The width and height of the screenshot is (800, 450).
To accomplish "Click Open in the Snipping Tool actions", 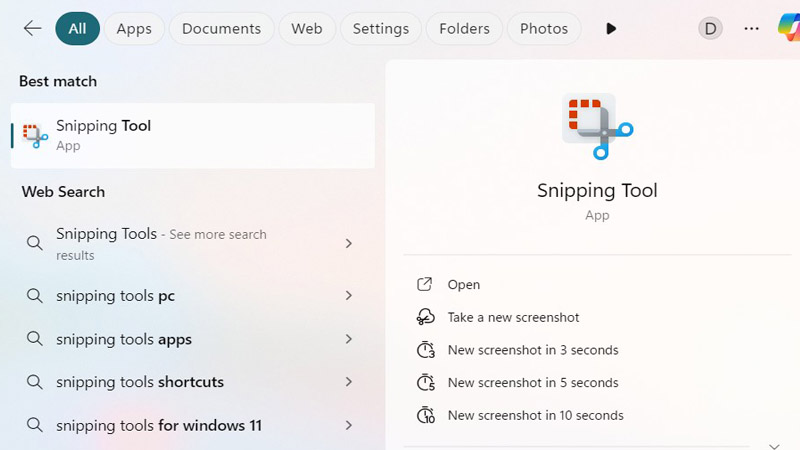I will point(464,285).
